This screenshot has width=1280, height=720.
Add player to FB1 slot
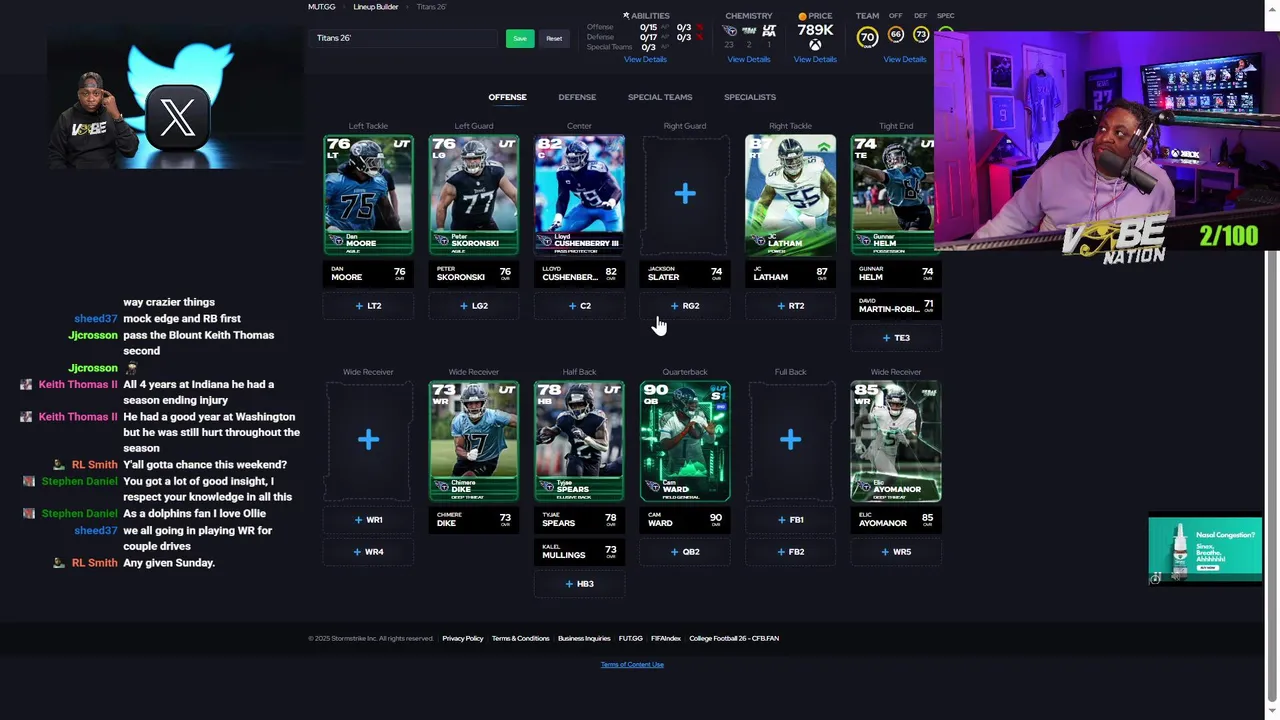790,520
